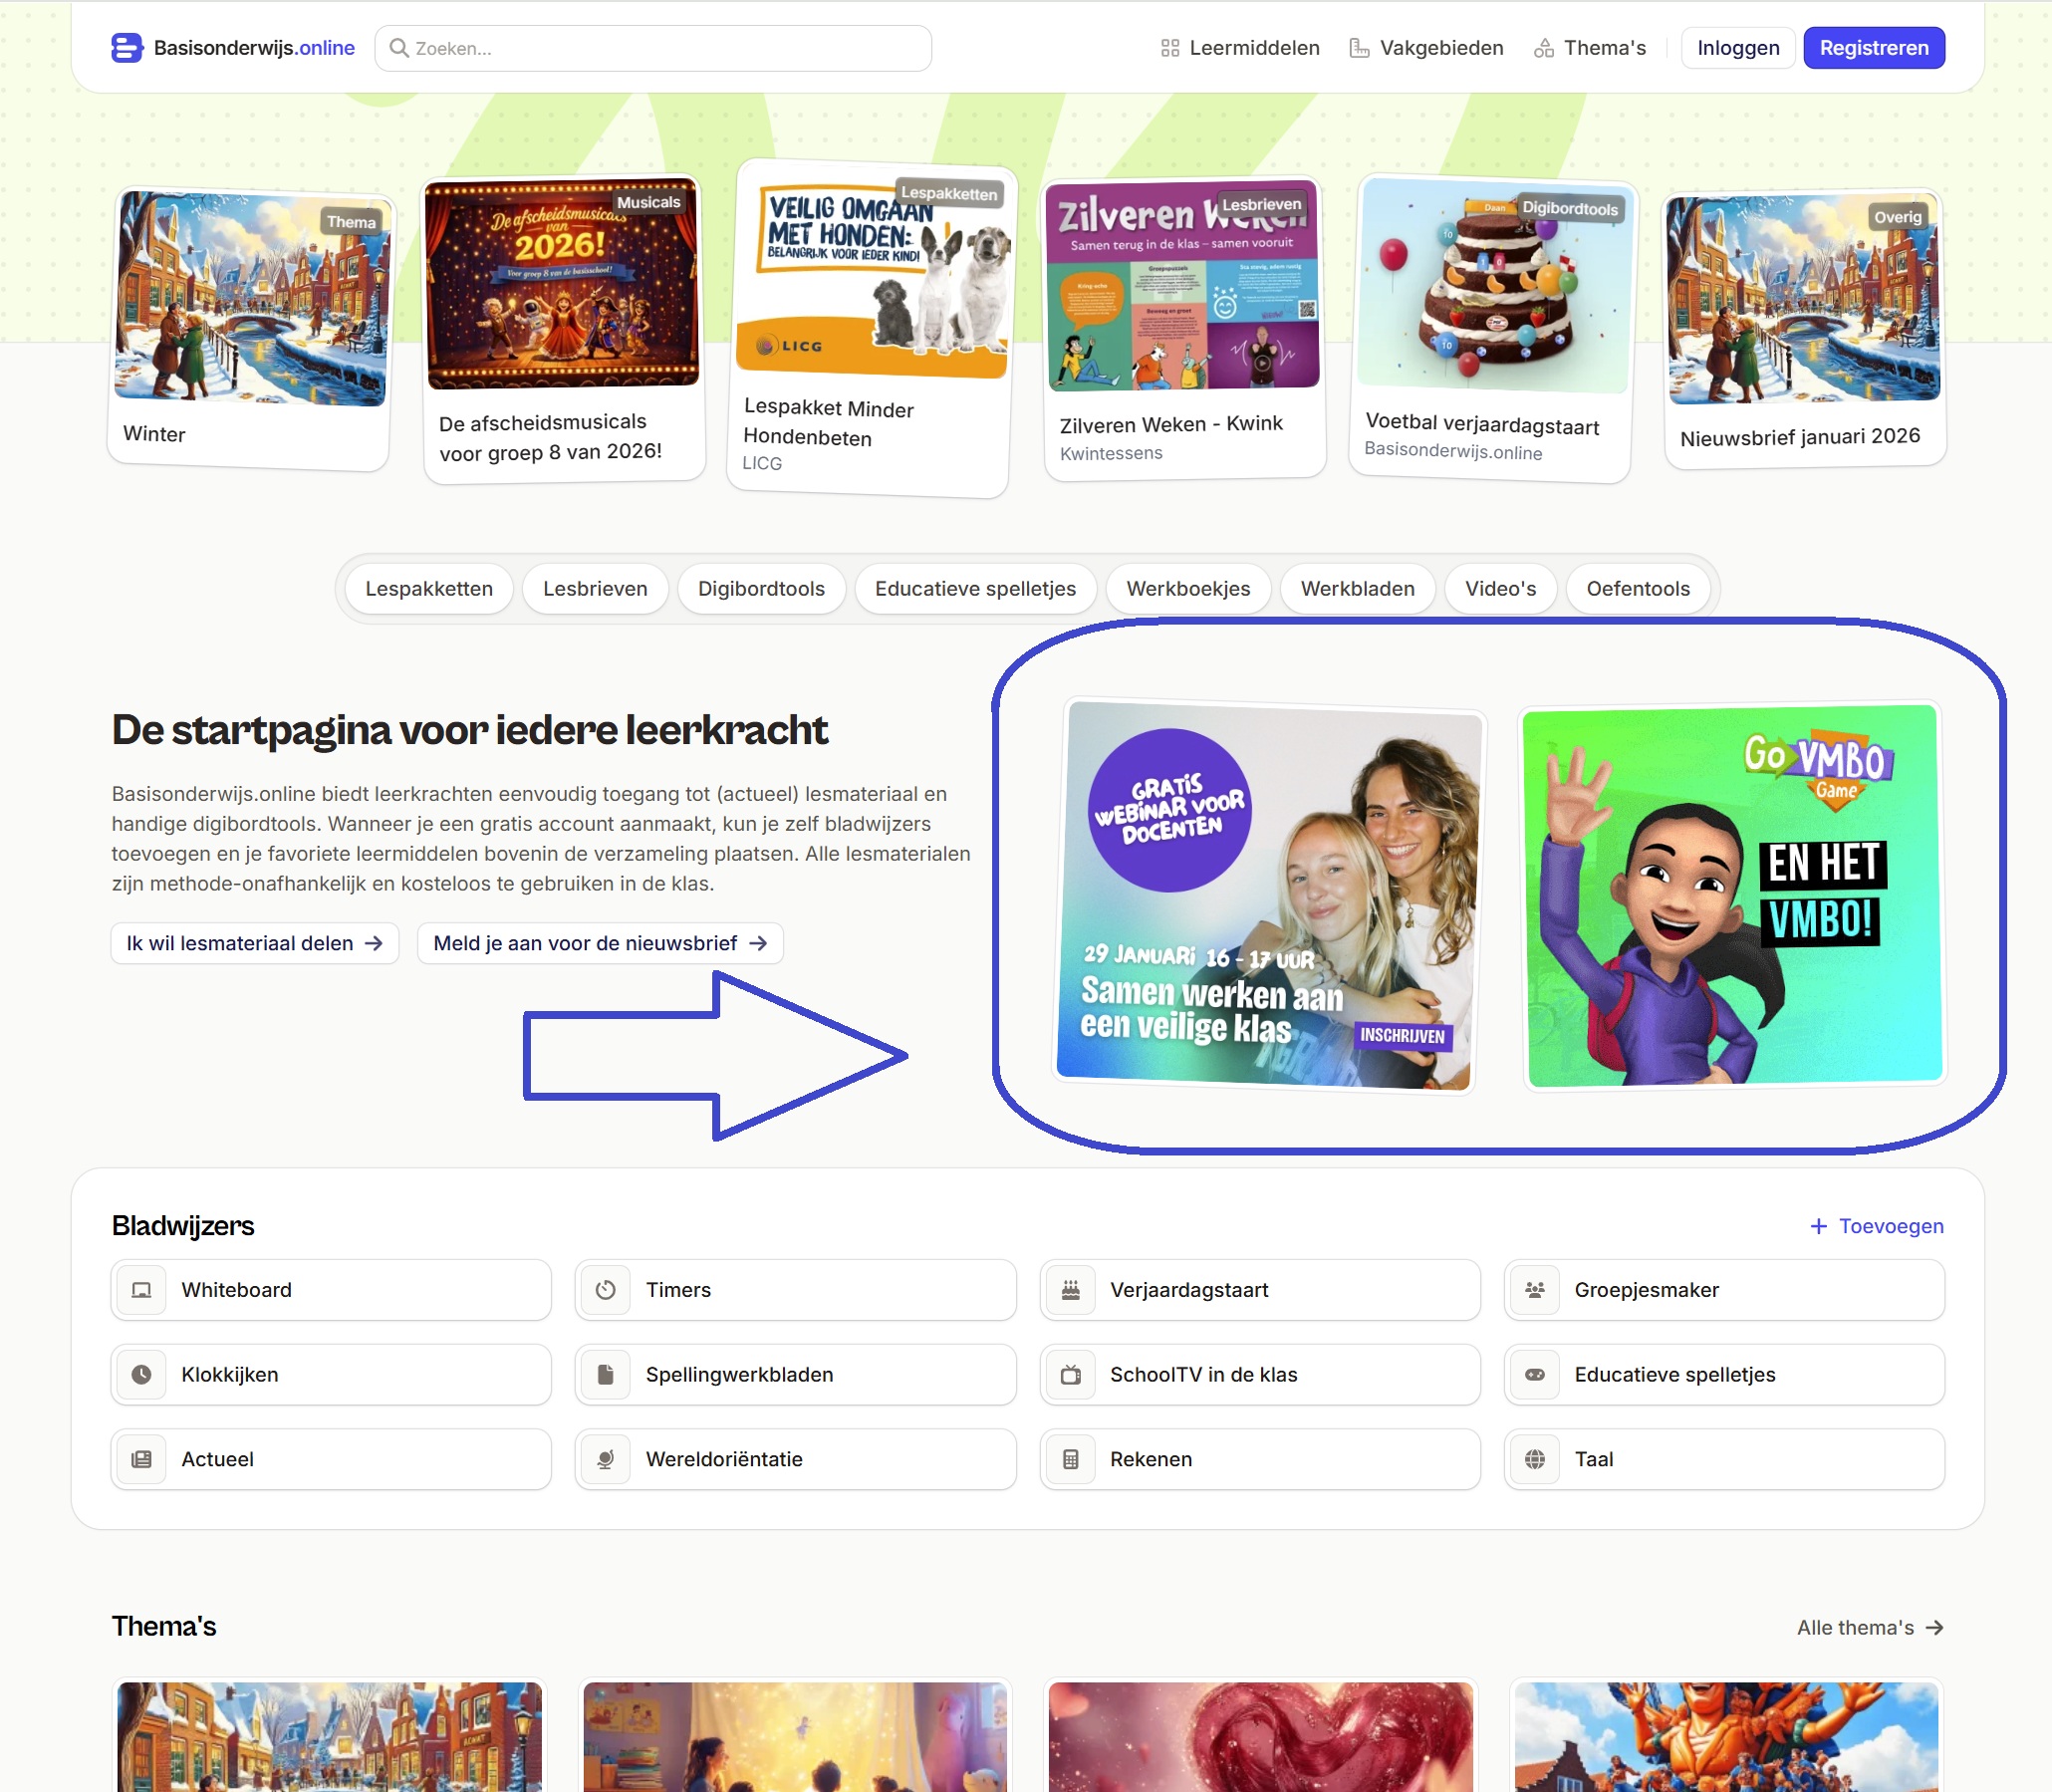The width and height of the screenshot is (2052, 1792).
Task: Open the Taal bookmark
Action: (x=1724, y=1460)
